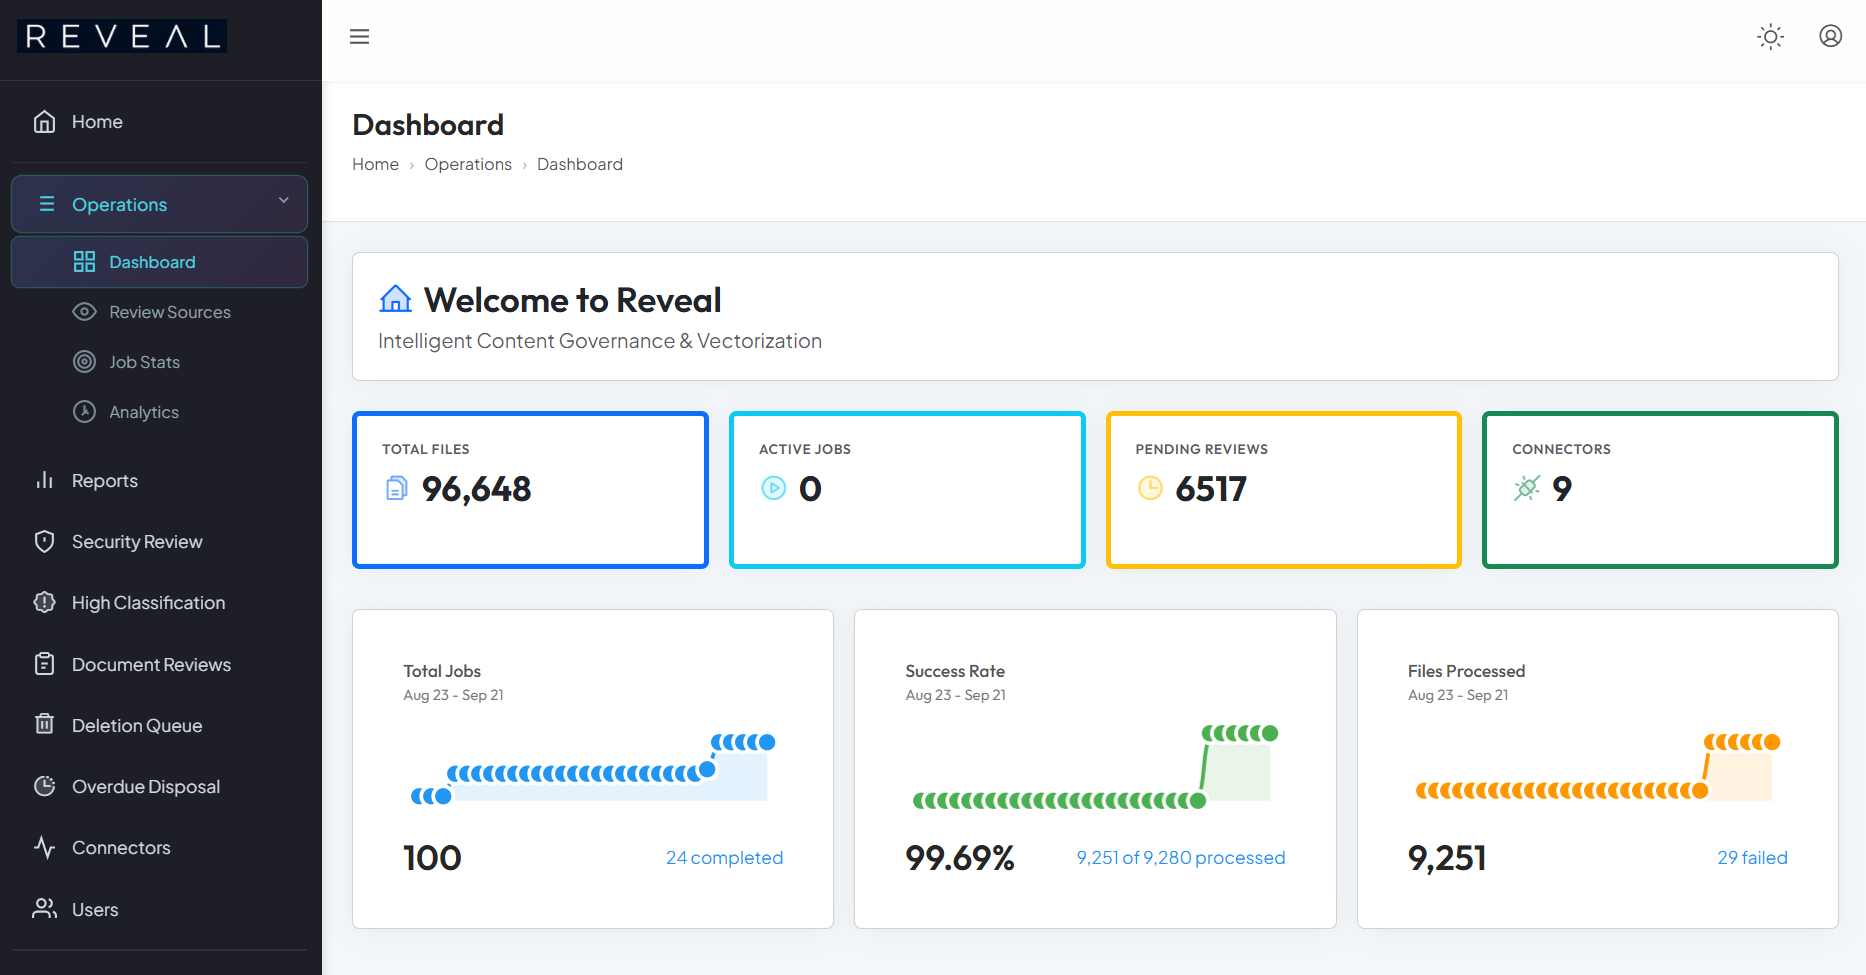Click Operations breadcrumb link
The width and height of the screenshot is (1866, 975).
coord(468,164)
